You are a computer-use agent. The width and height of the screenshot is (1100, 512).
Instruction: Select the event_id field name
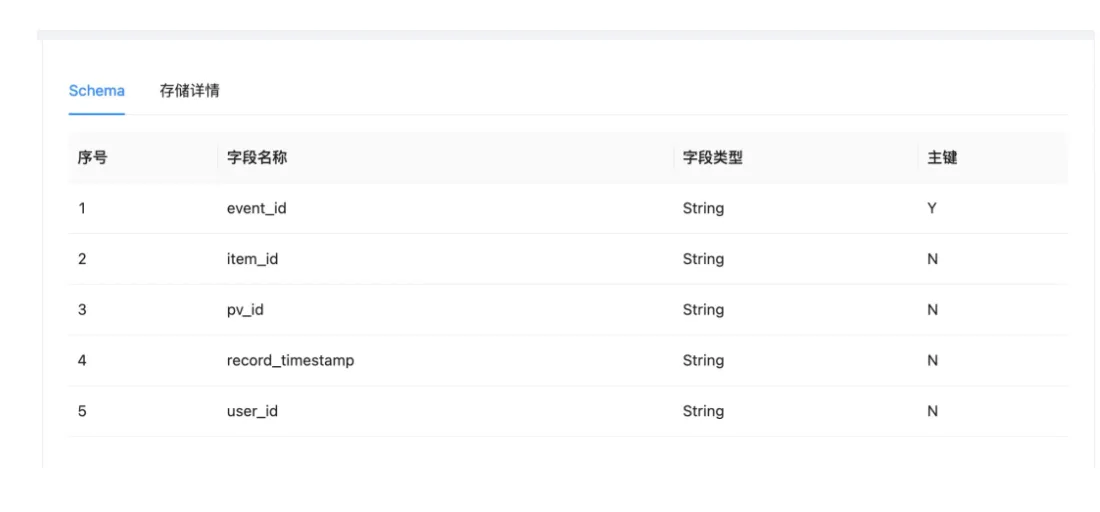pos(257,209)
